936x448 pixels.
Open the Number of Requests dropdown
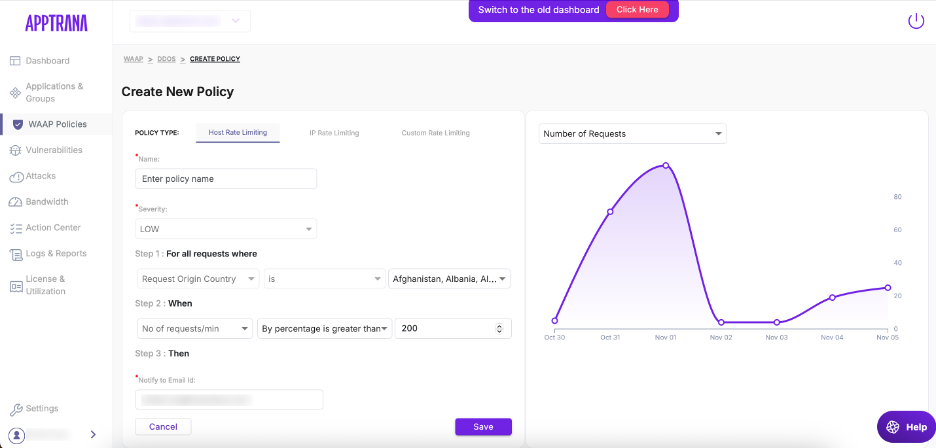click(x=633, y=134)
